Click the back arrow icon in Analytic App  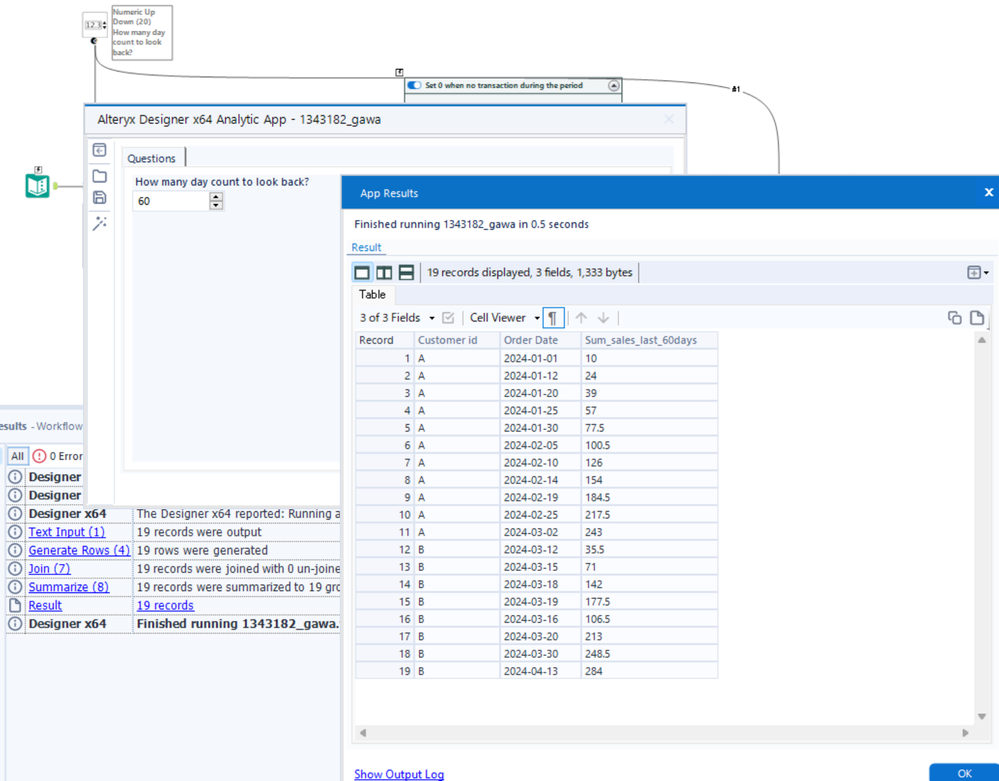pos(99,150)
